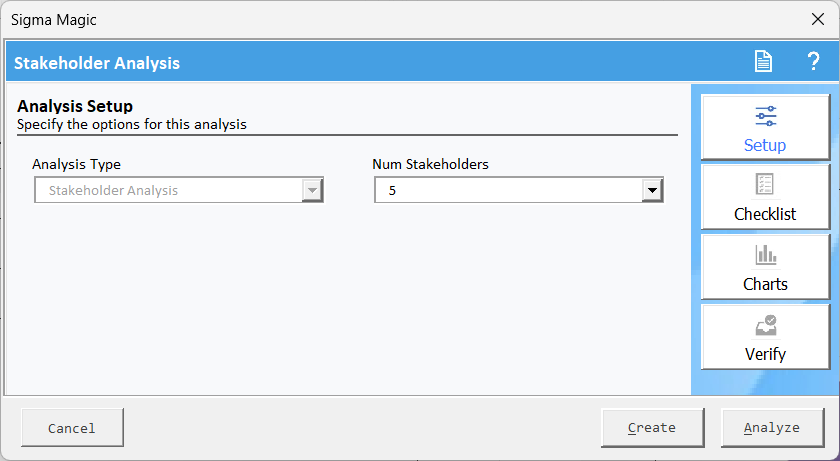Click the Analyze button
This screenshot has width=840, height=461.
click(x=772, y=427)
